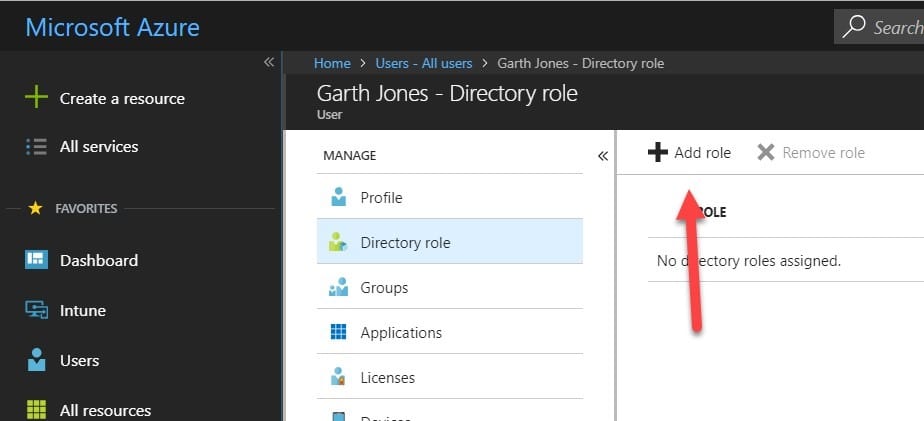Click the Add role button

tap(689, 153)
